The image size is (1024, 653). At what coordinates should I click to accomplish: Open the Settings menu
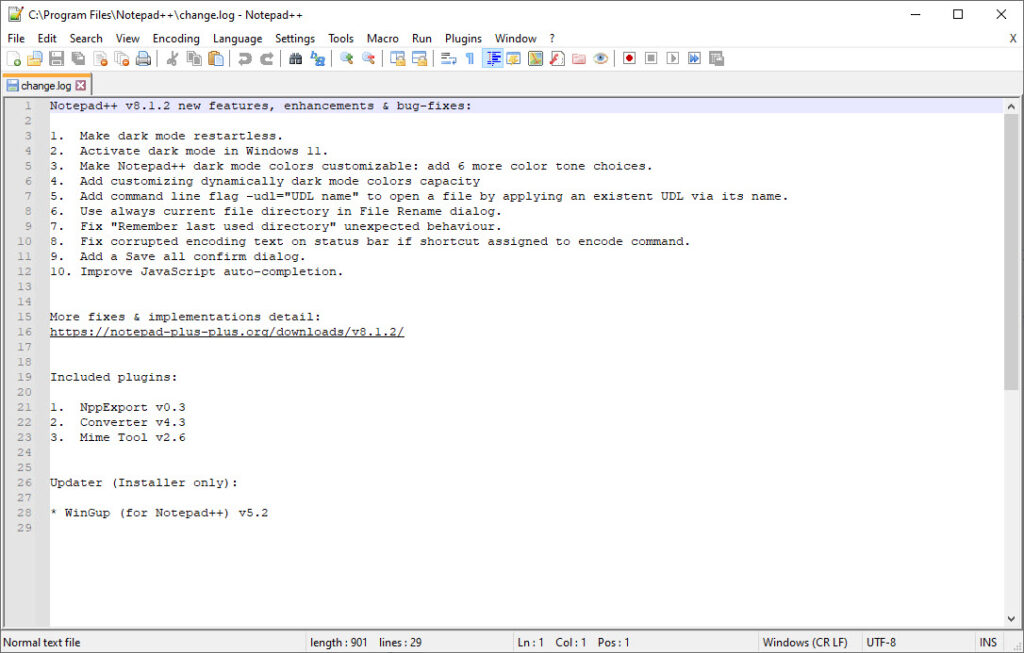295,39
